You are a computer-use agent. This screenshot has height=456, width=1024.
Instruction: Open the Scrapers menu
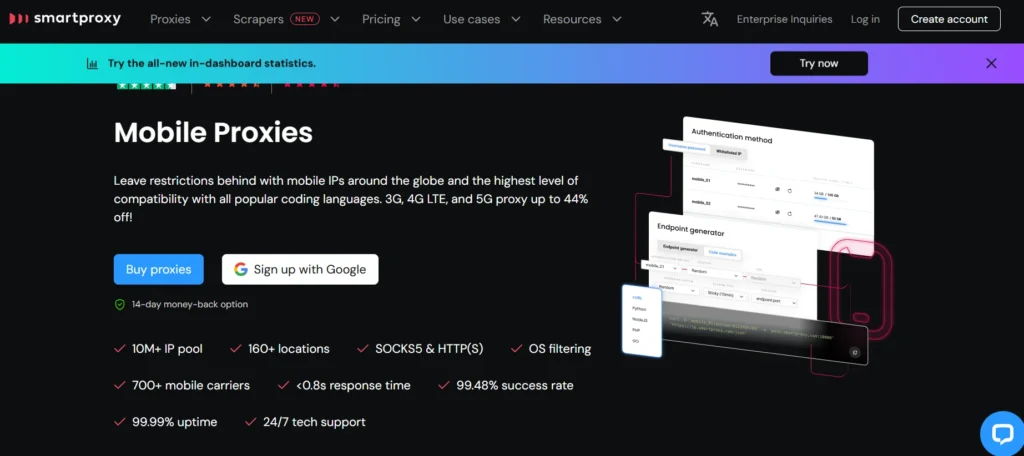[x=258, y=20]
